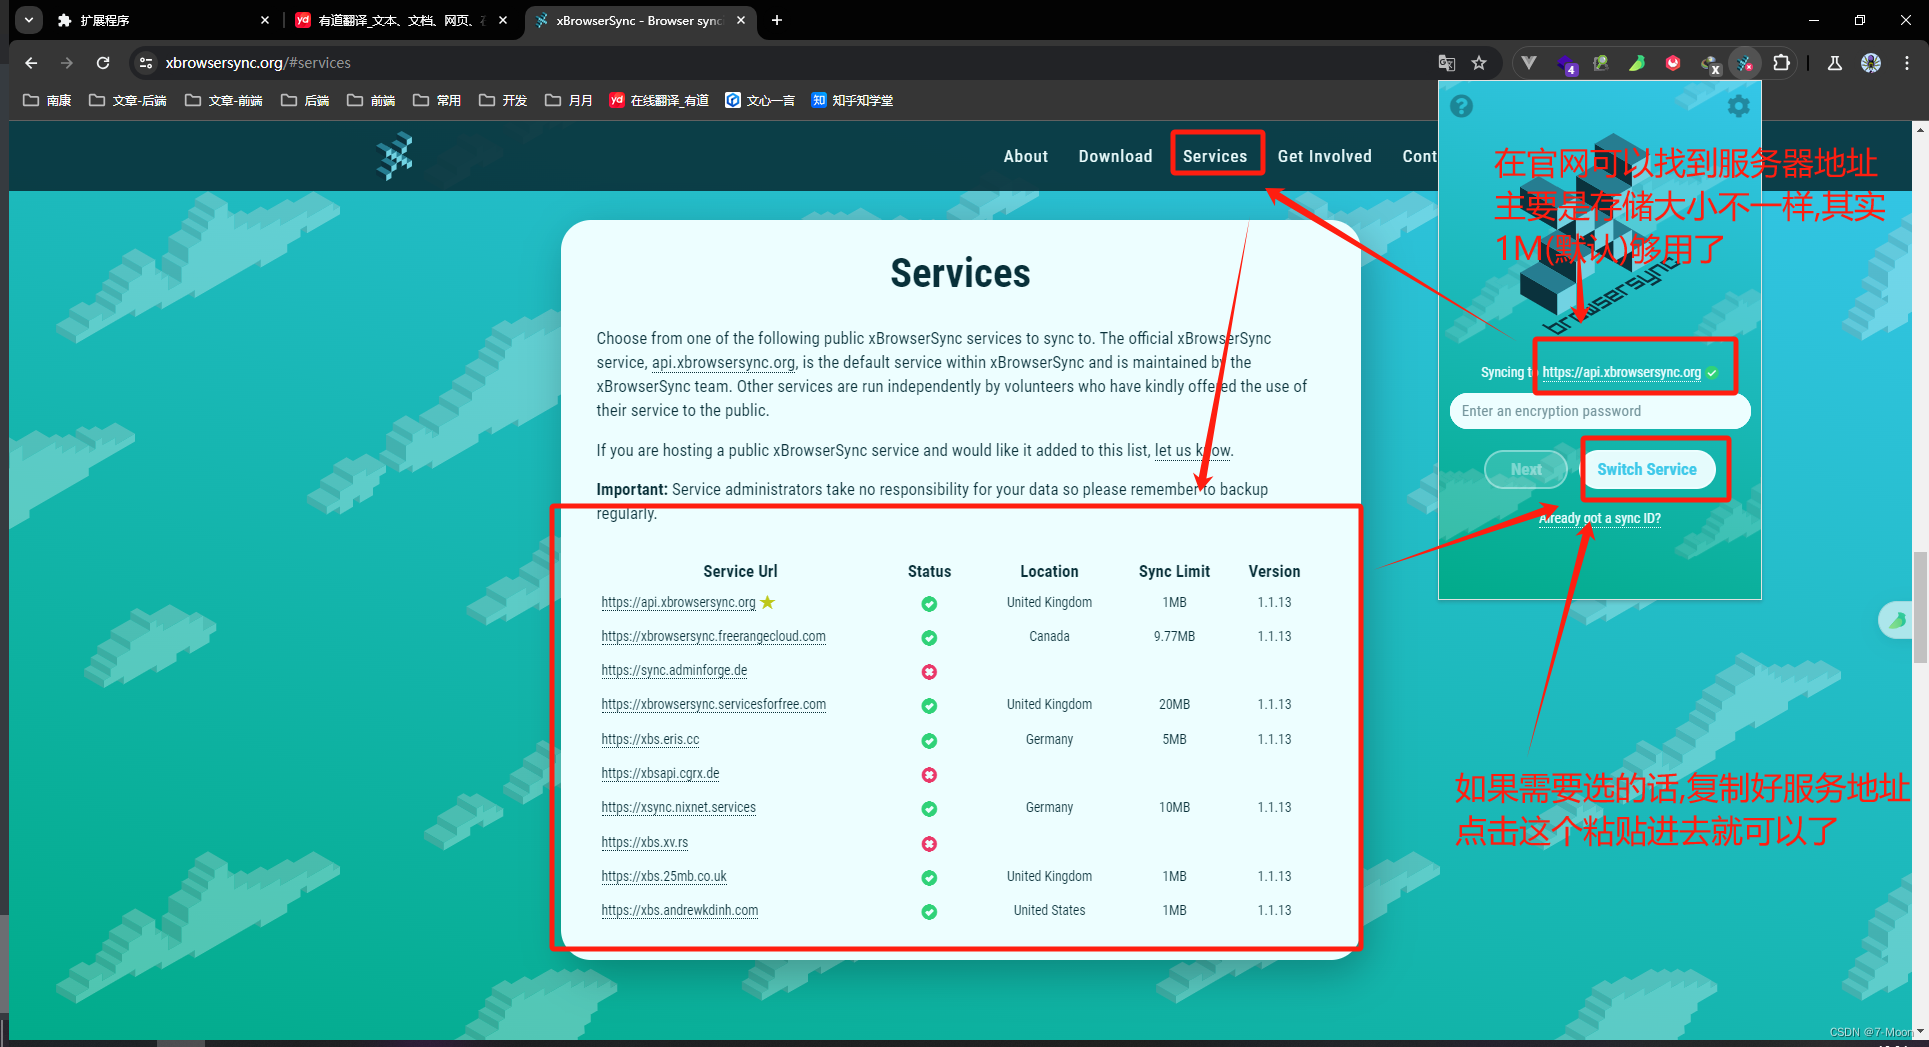Click the page vertical scrollbar thumb
1929x1047 pixels.
pyautogui.click(x=1920, y=606)
